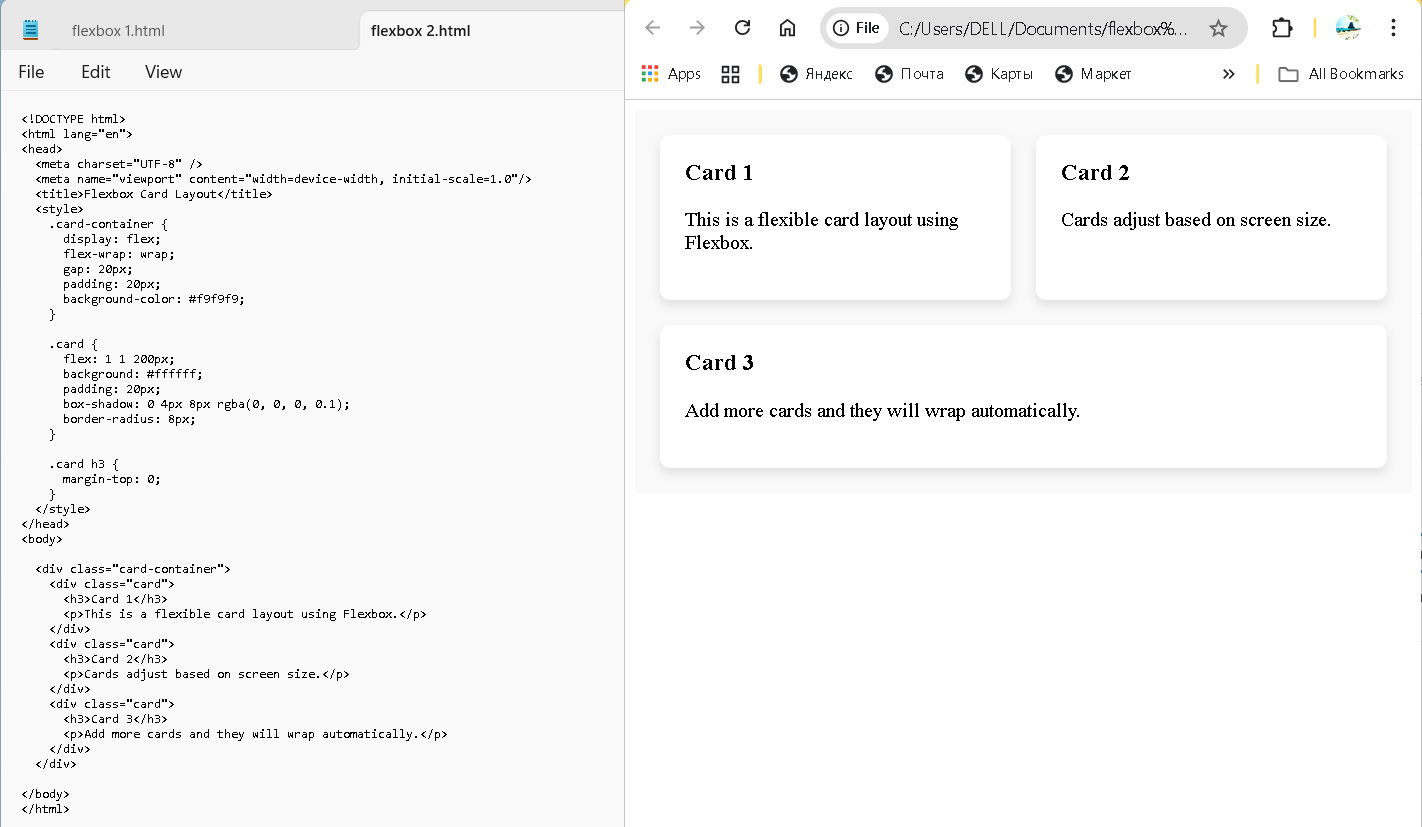The image size is (1422, 827).
Task: Reload the current page
Action: point(742,28)
